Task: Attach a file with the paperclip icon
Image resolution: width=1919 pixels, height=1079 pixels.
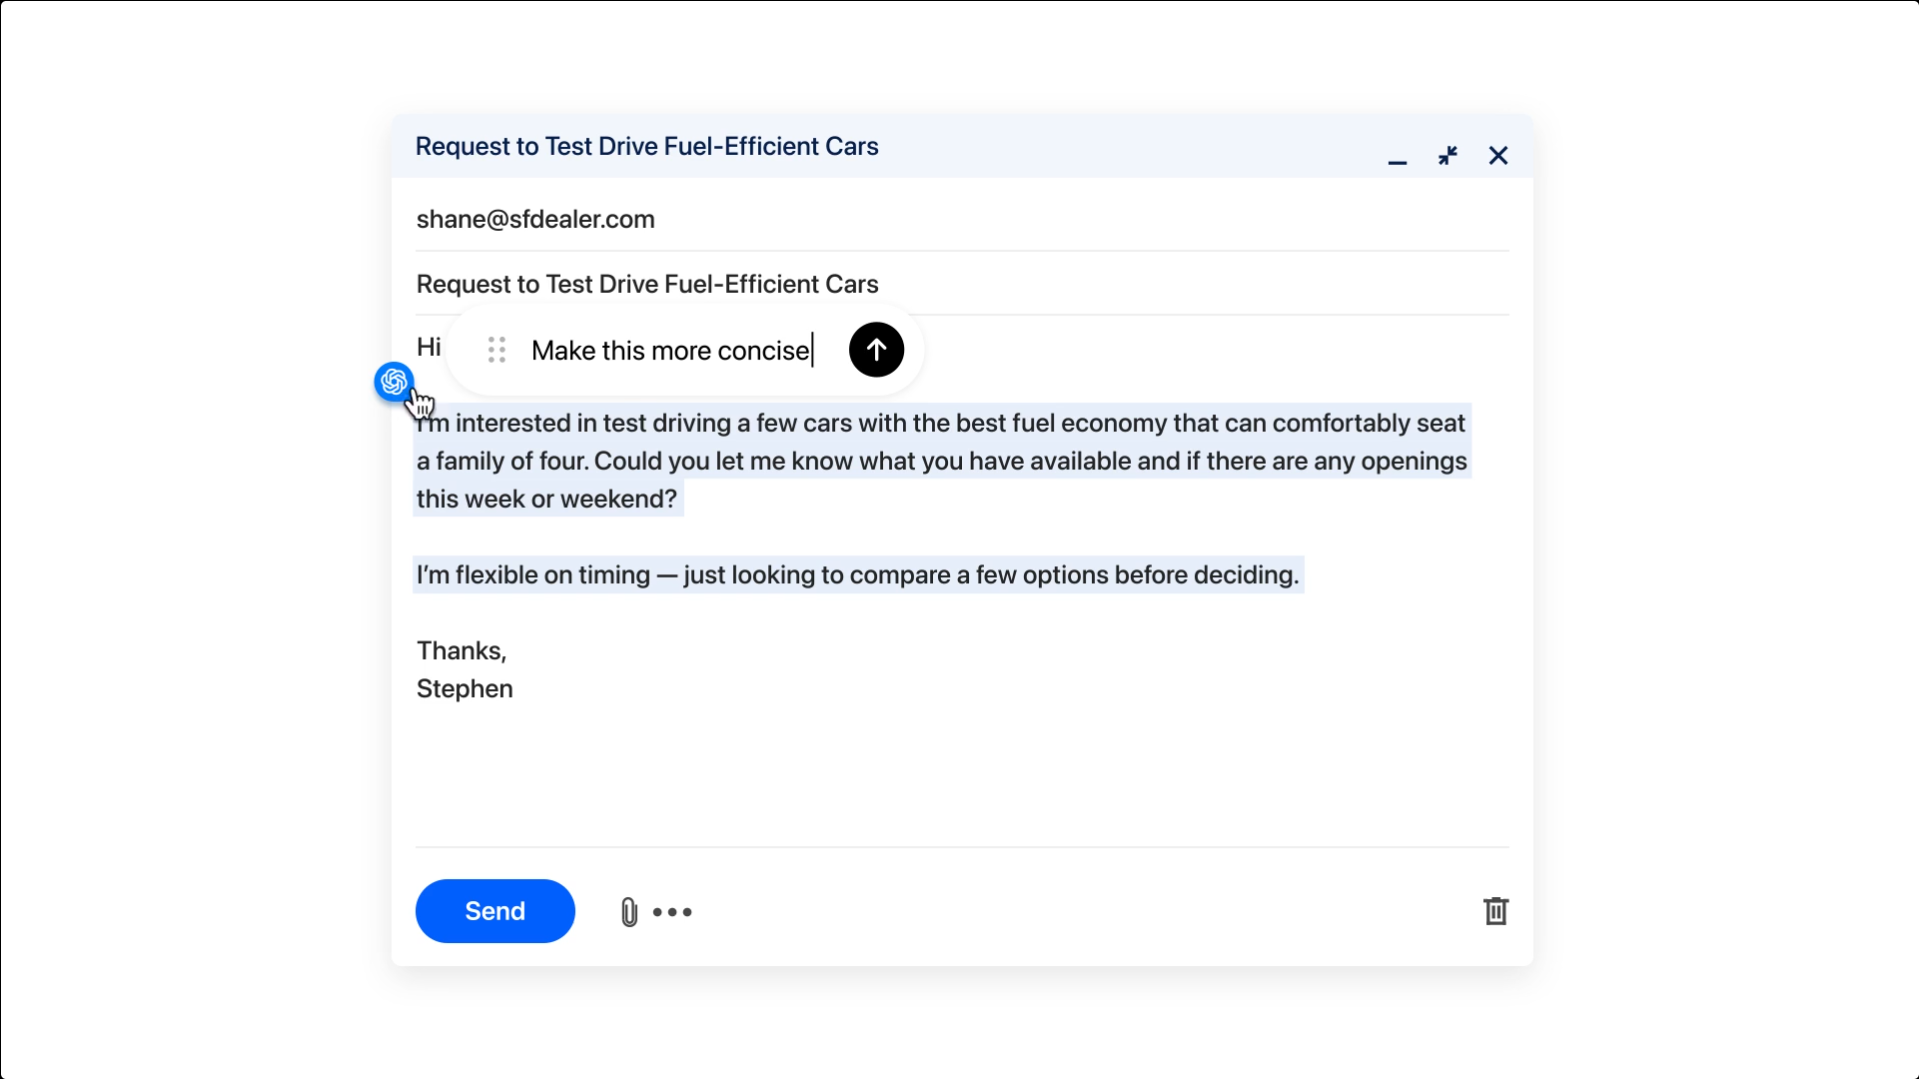Action: click(x=629, y=911)
